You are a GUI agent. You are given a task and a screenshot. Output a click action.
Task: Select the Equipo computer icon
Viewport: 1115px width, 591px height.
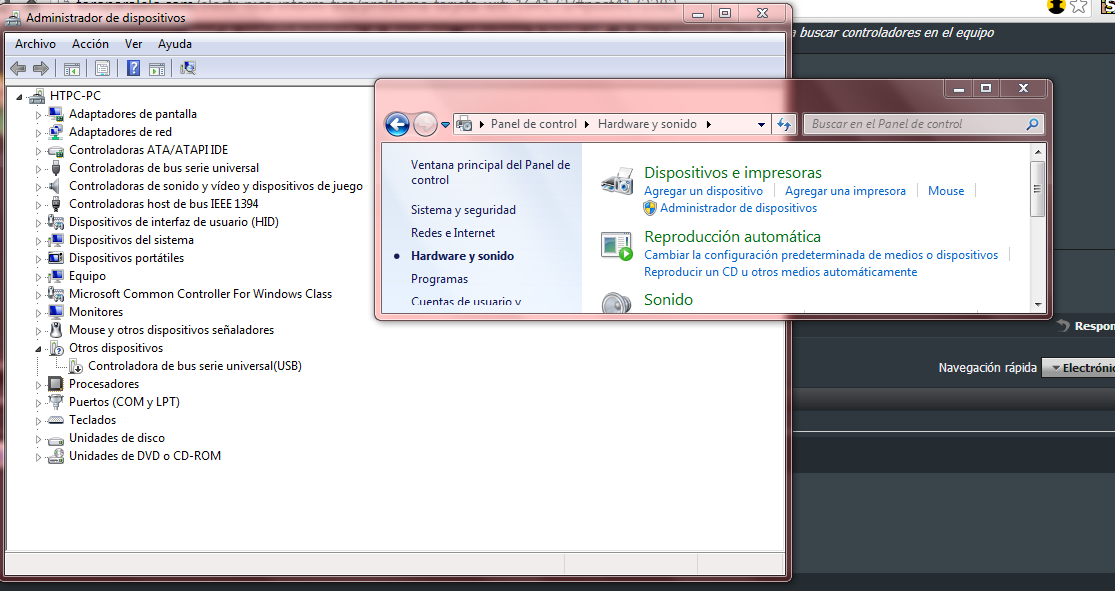click(x=55, y=276)
